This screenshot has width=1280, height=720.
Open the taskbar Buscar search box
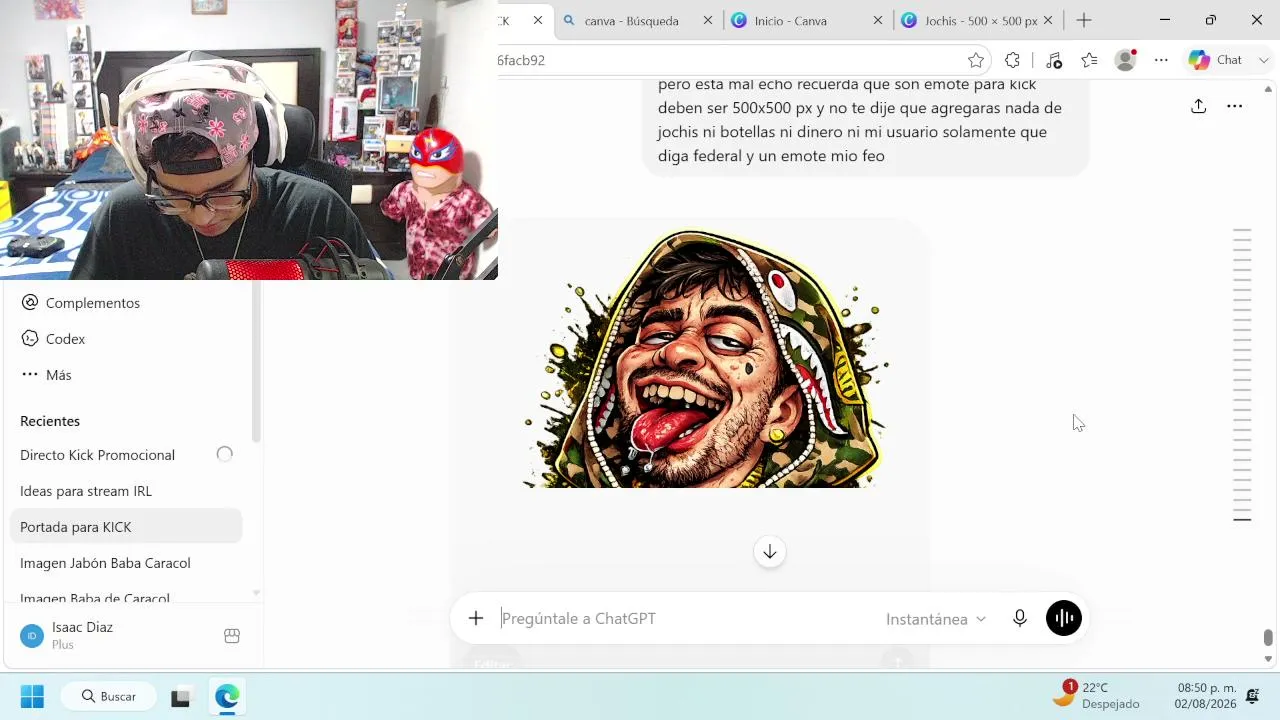(x=110, y=696)
